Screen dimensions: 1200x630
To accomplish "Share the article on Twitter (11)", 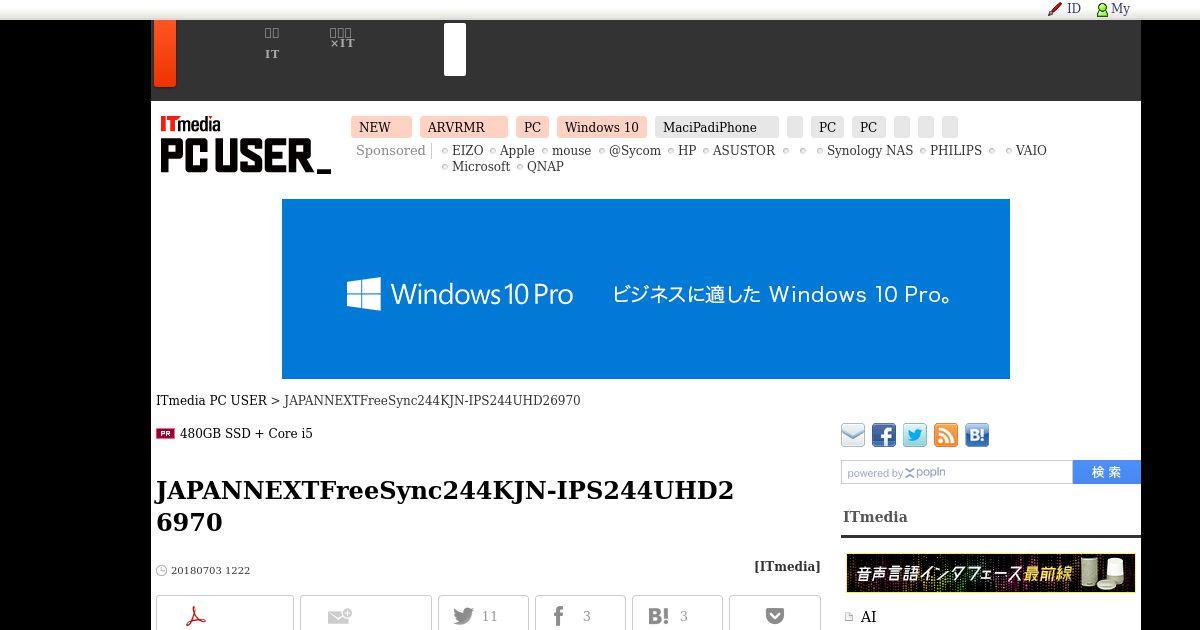I will pyautogui.click(x=483, y=614).
